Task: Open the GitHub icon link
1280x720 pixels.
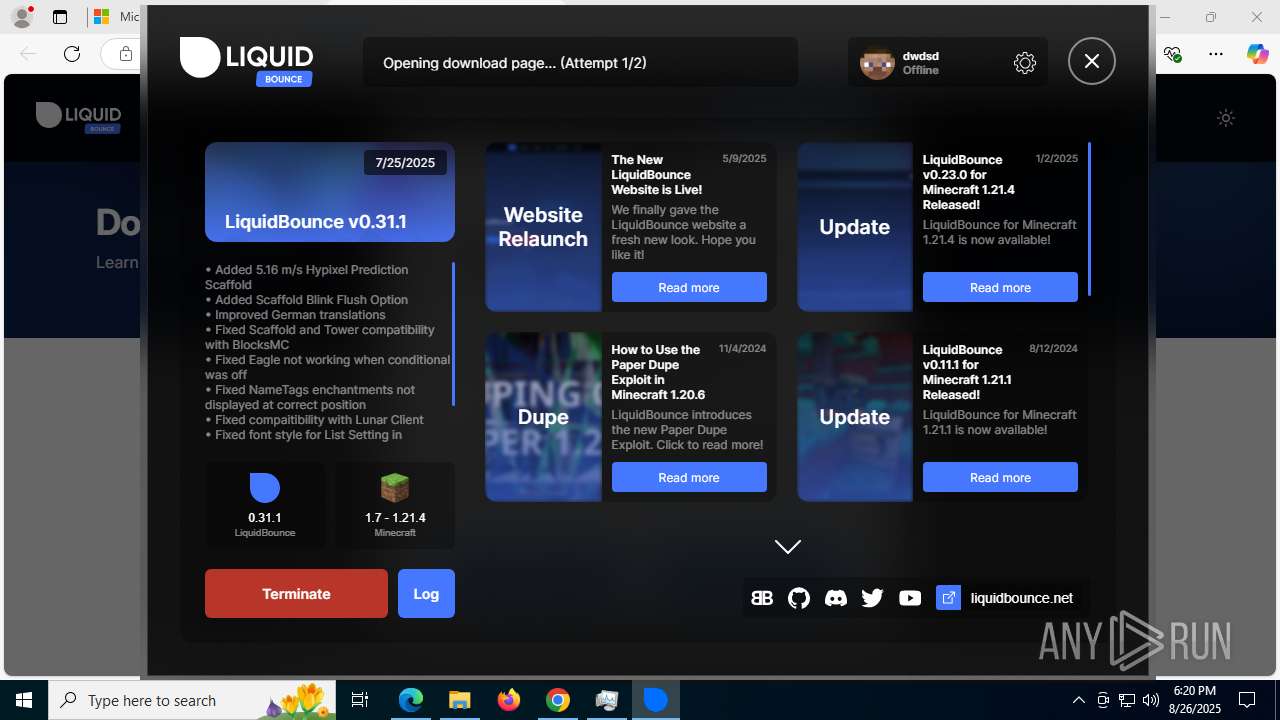Action: click(799, 598)
